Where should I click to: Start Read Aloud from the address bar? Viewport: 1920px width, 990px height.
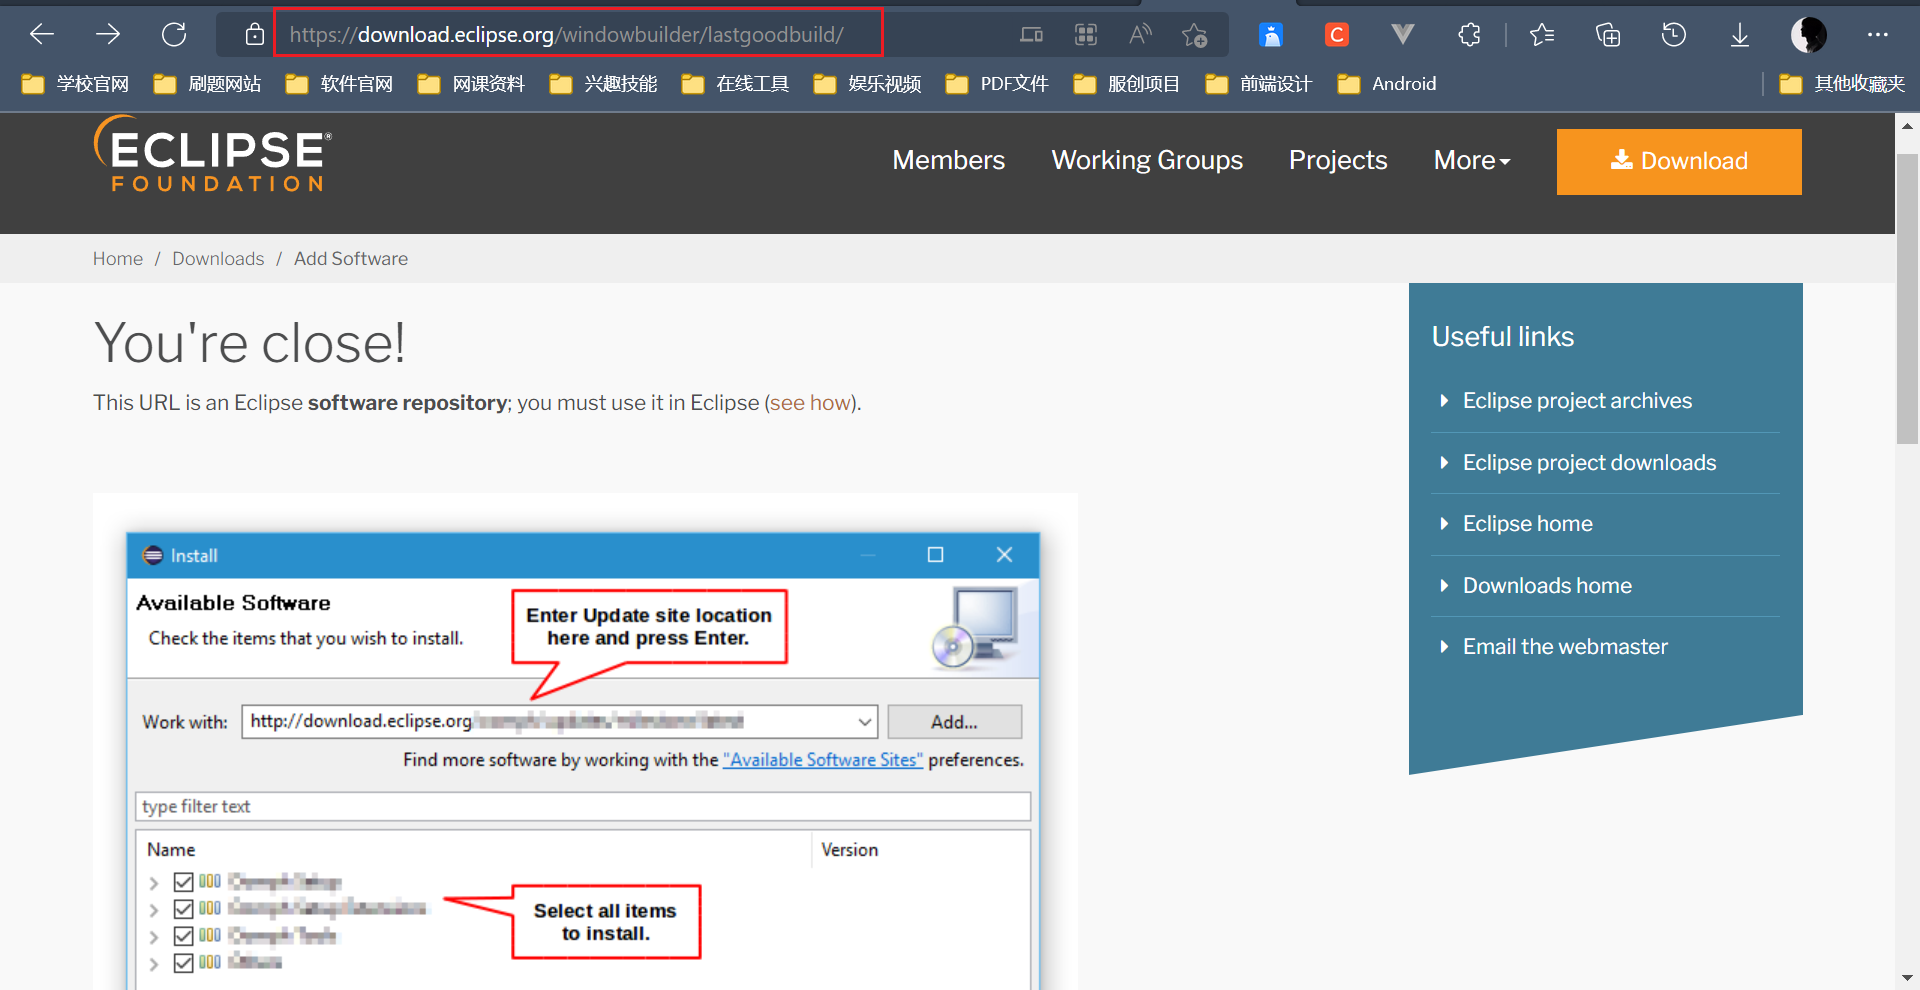click(1140, 35)
